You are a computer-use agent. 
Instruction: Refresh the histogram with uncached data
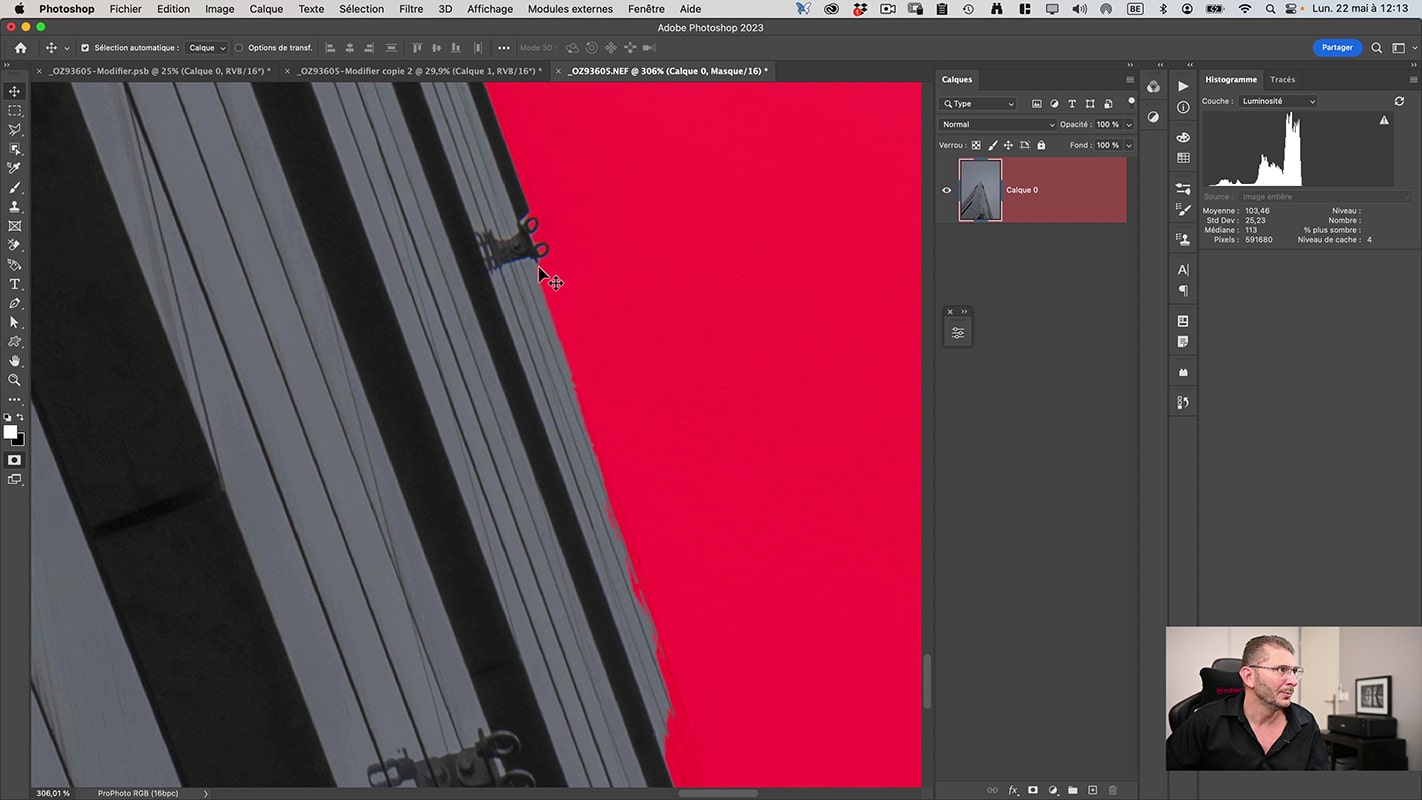[1399, 101]
